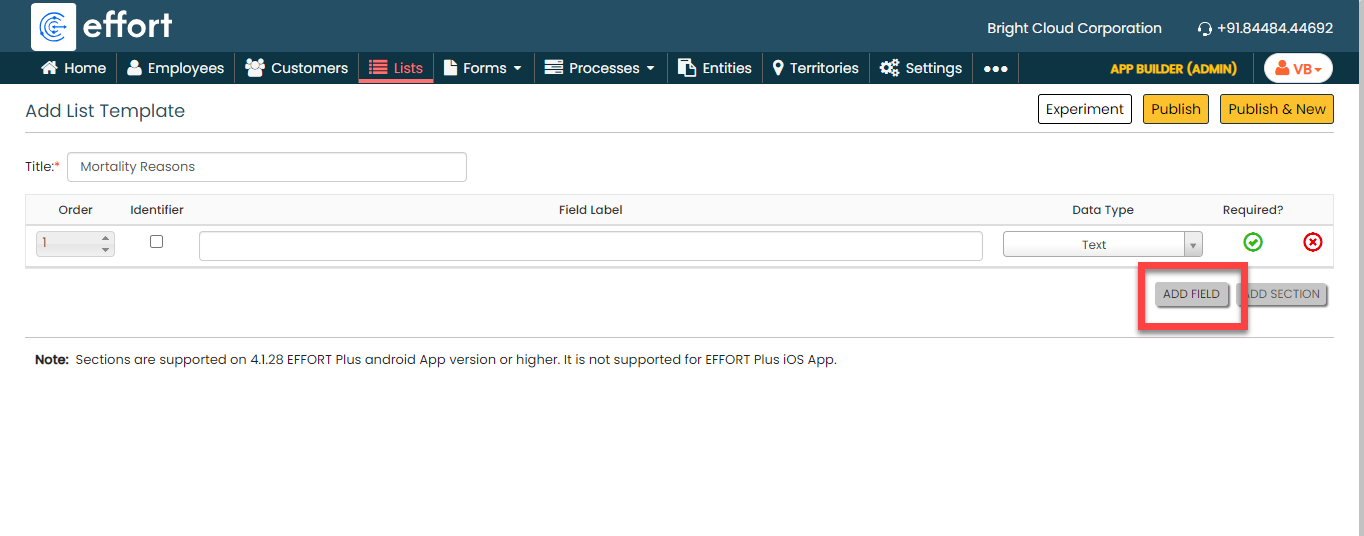1364x536 pixels.
Task: Open the more options ellipsis menu
Action: coord(995,69)
